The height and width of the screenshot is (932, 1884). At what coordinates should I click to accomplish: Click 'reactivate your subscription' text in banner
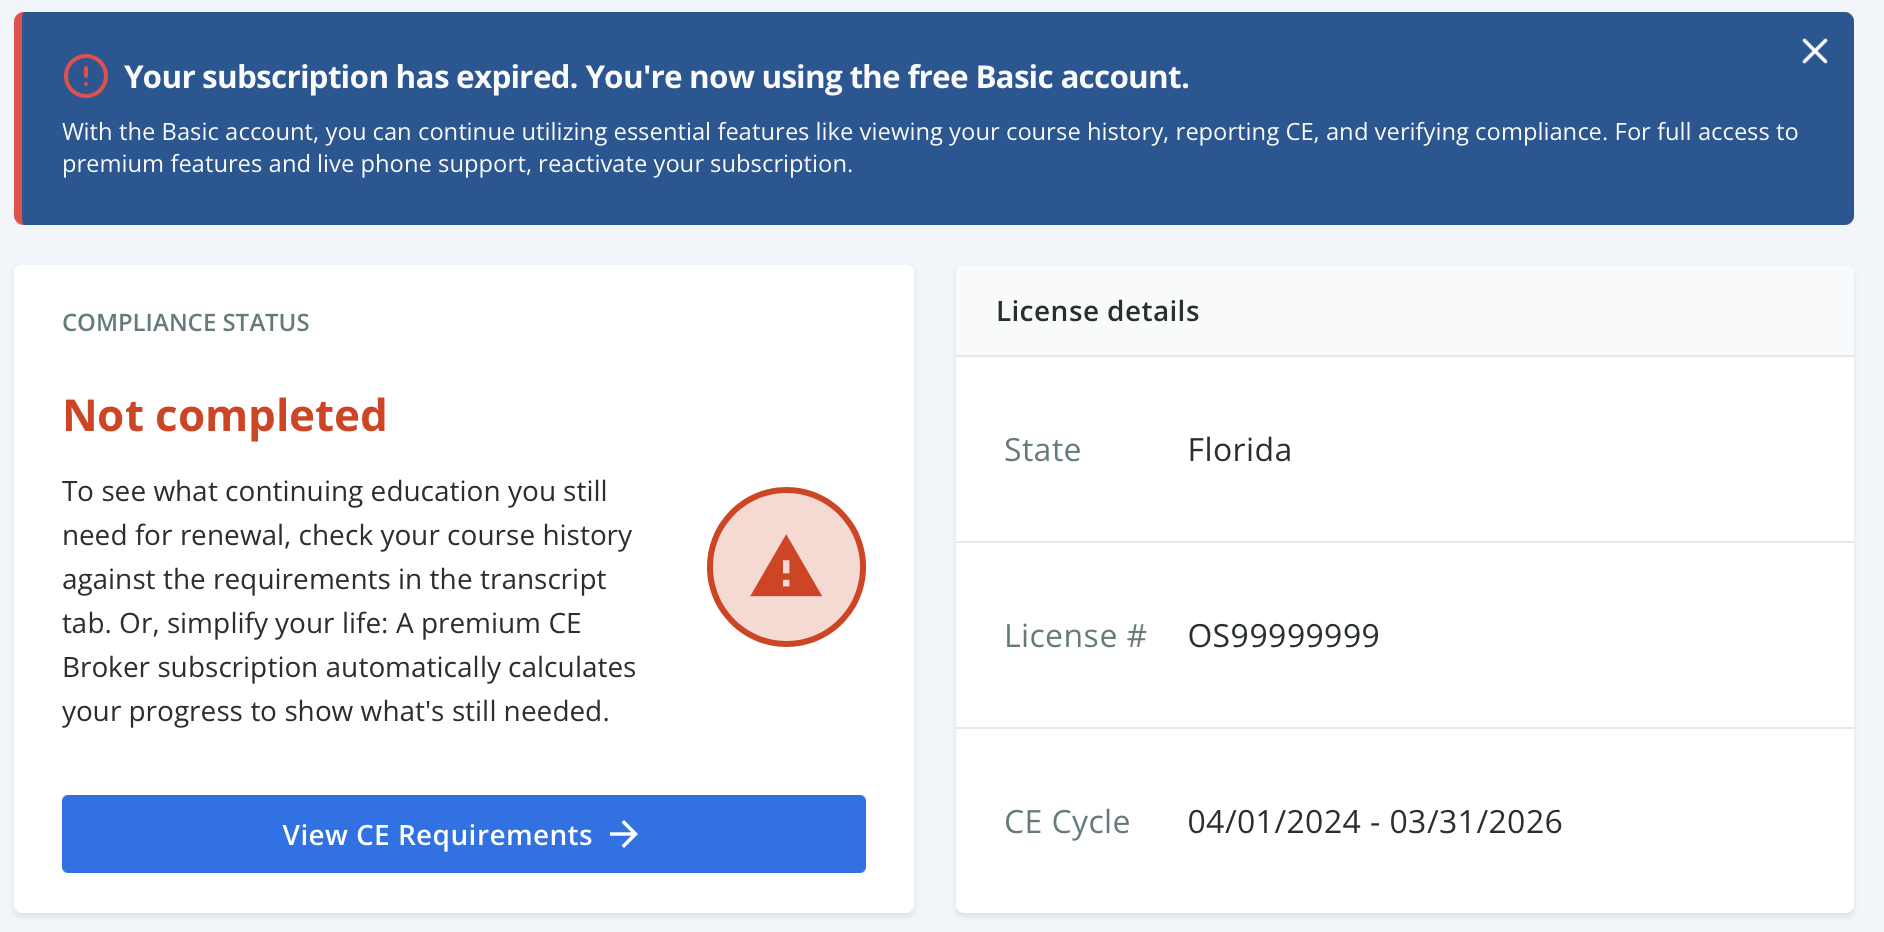coord(694,164)
